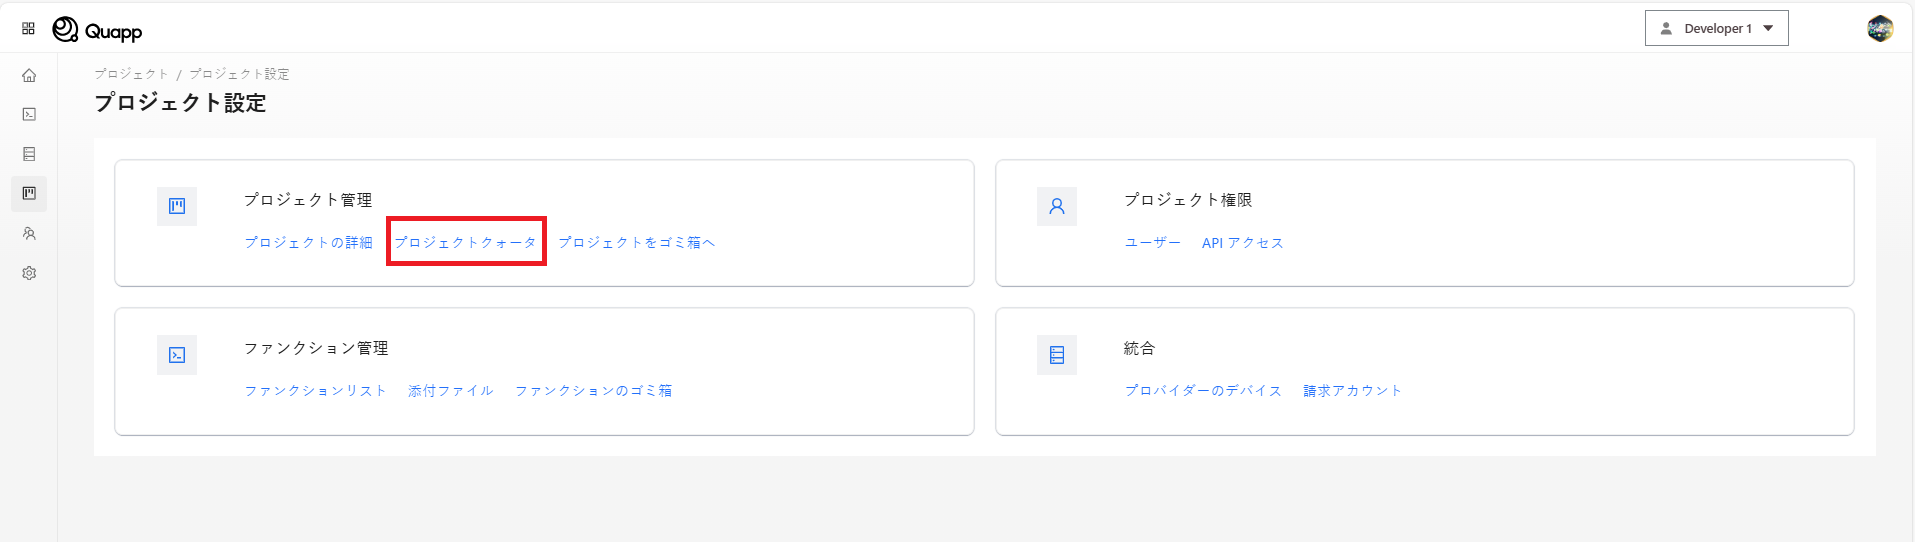The height and width of the screenshot is (542, 1915).
Task: Click the プロジェクト管理 heading
Action: point(308,200)
